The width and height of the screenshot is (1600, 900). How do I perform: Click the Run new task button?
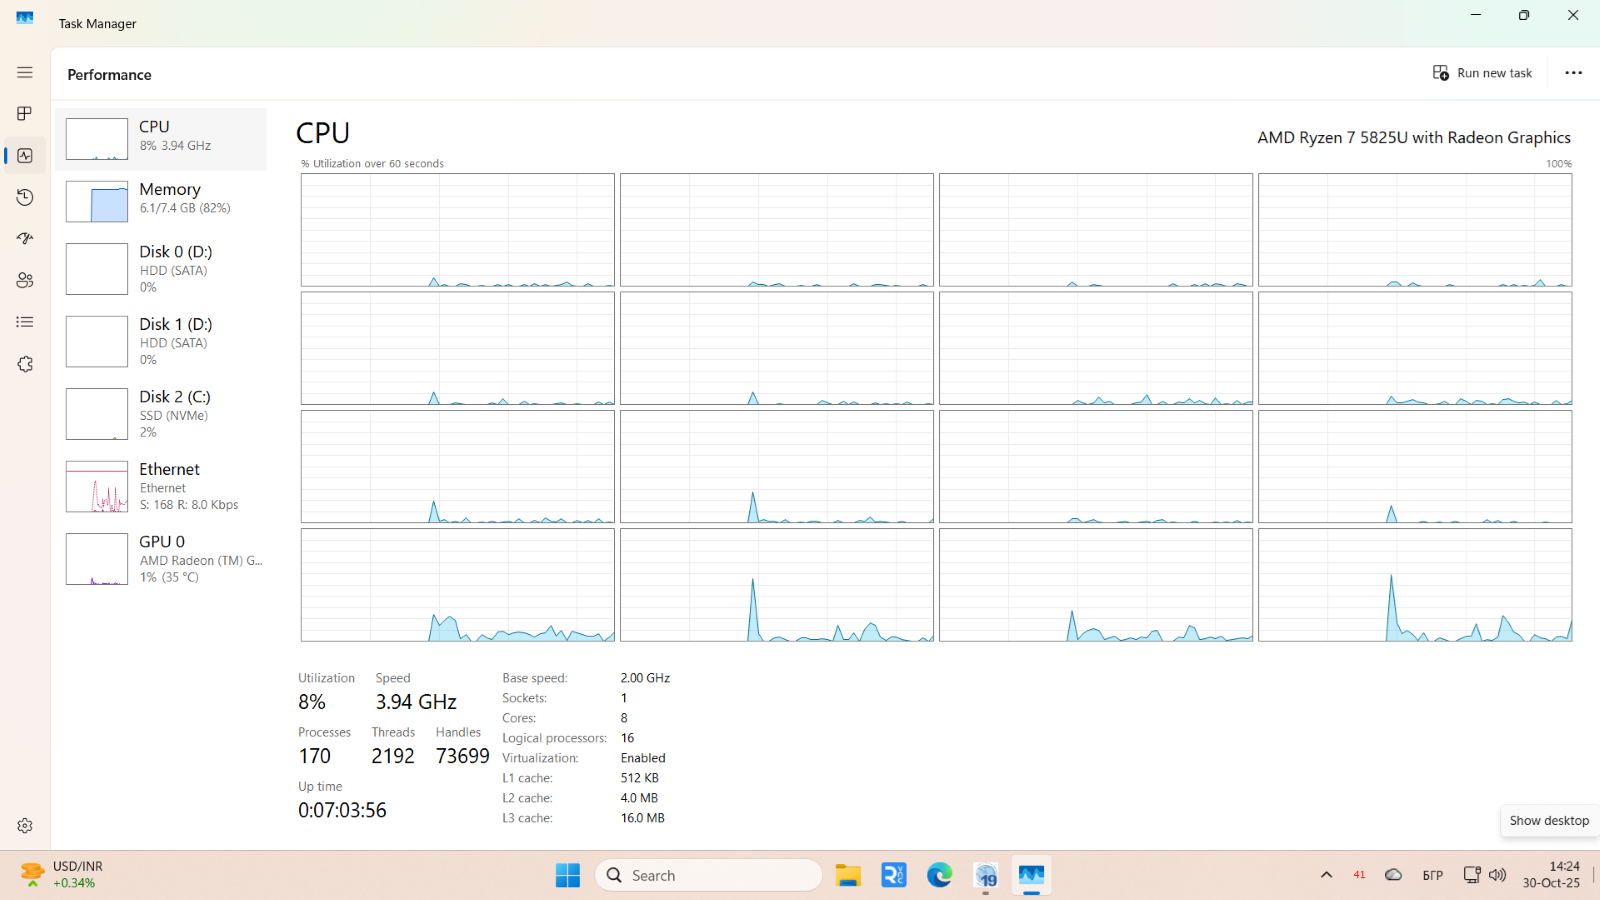coord(1482,73)
